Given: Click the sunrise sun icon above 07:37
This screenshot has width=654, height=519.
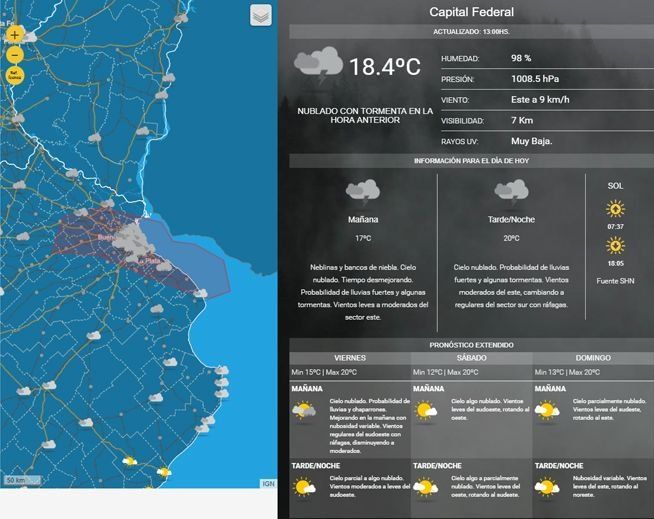Looking at the screenshot, I should 615,209.
